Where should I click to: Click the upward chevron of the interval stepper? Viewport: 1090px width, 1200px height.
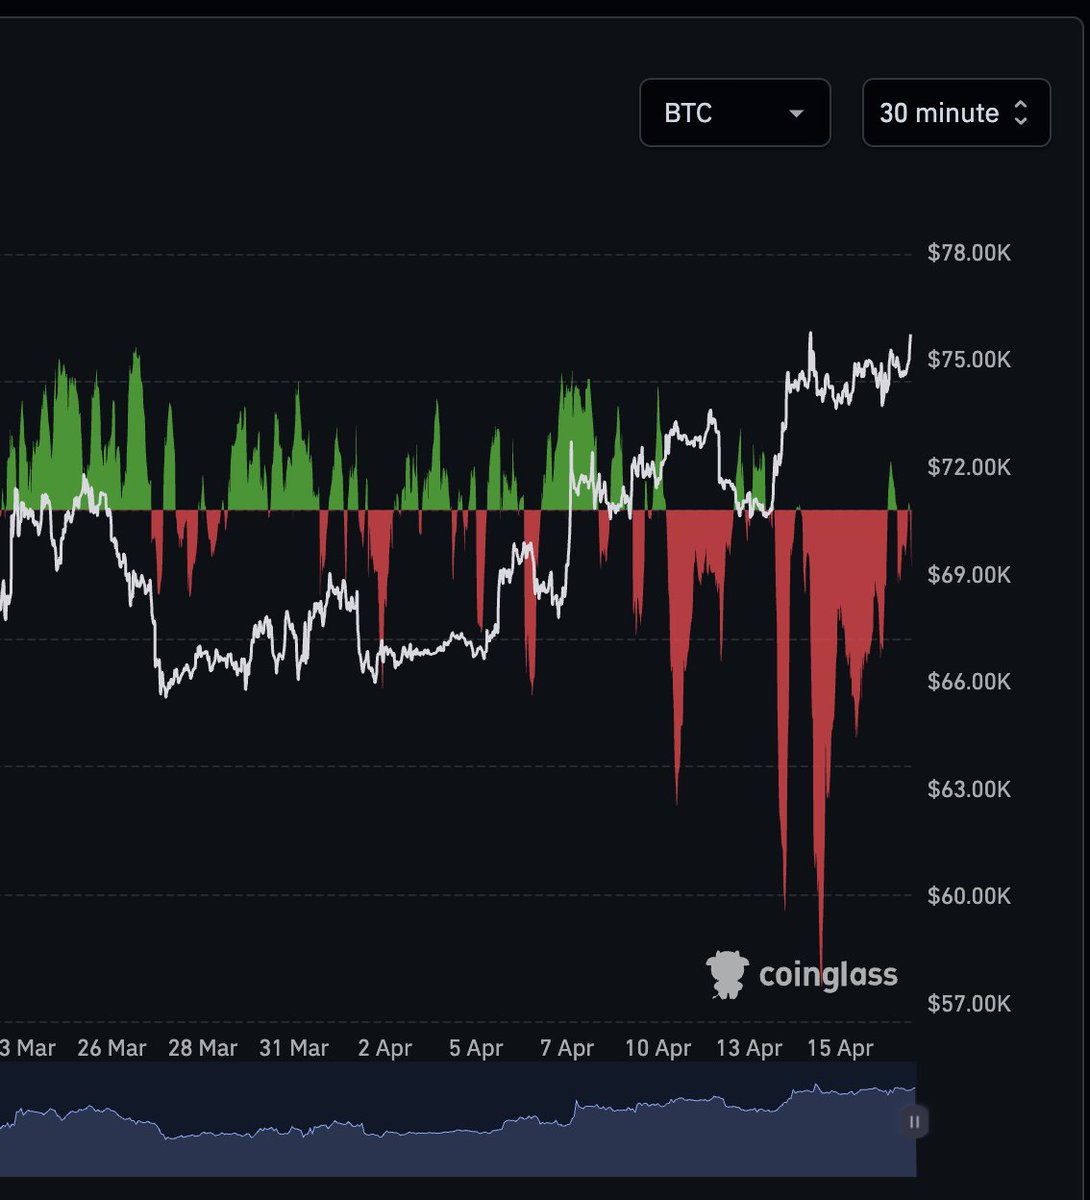pos(1020,105)
